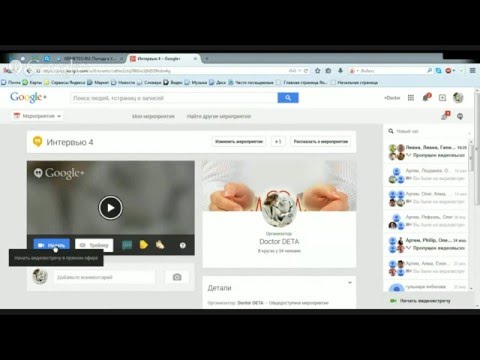Open the chat Артем, Philip, Оле...
The height and width of the screenshot is (360, 480).
[427, 244]
